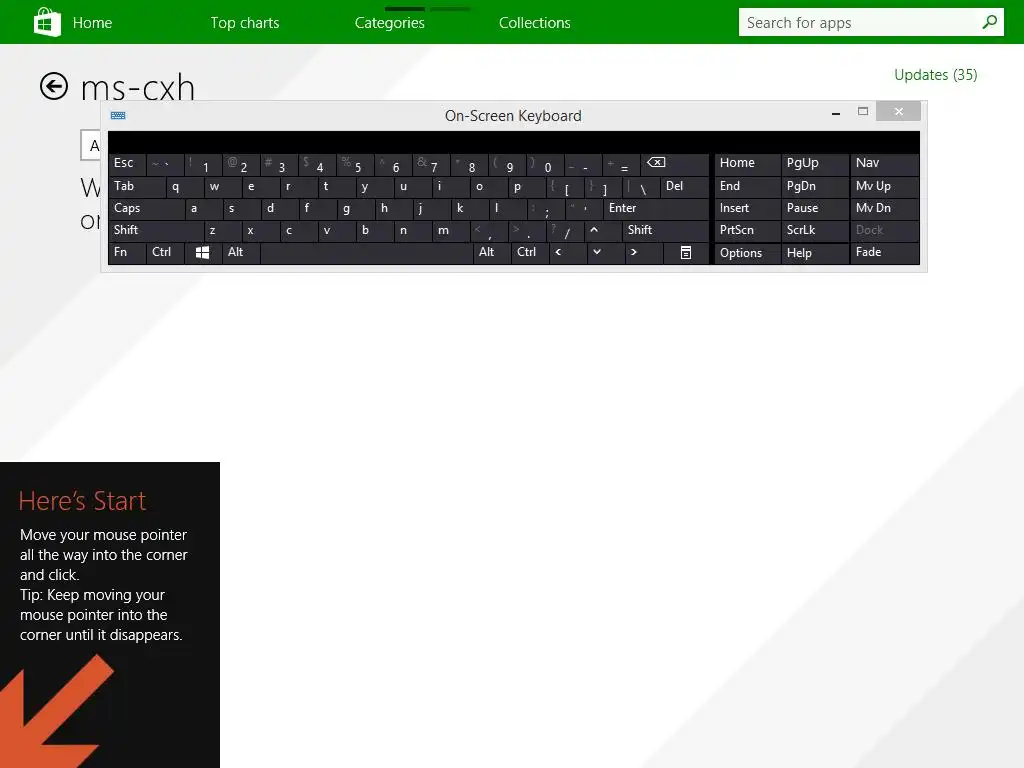This screenshot has width=1024, height=768.
Task: Click the Mv Up key
Action: (884, 187)
